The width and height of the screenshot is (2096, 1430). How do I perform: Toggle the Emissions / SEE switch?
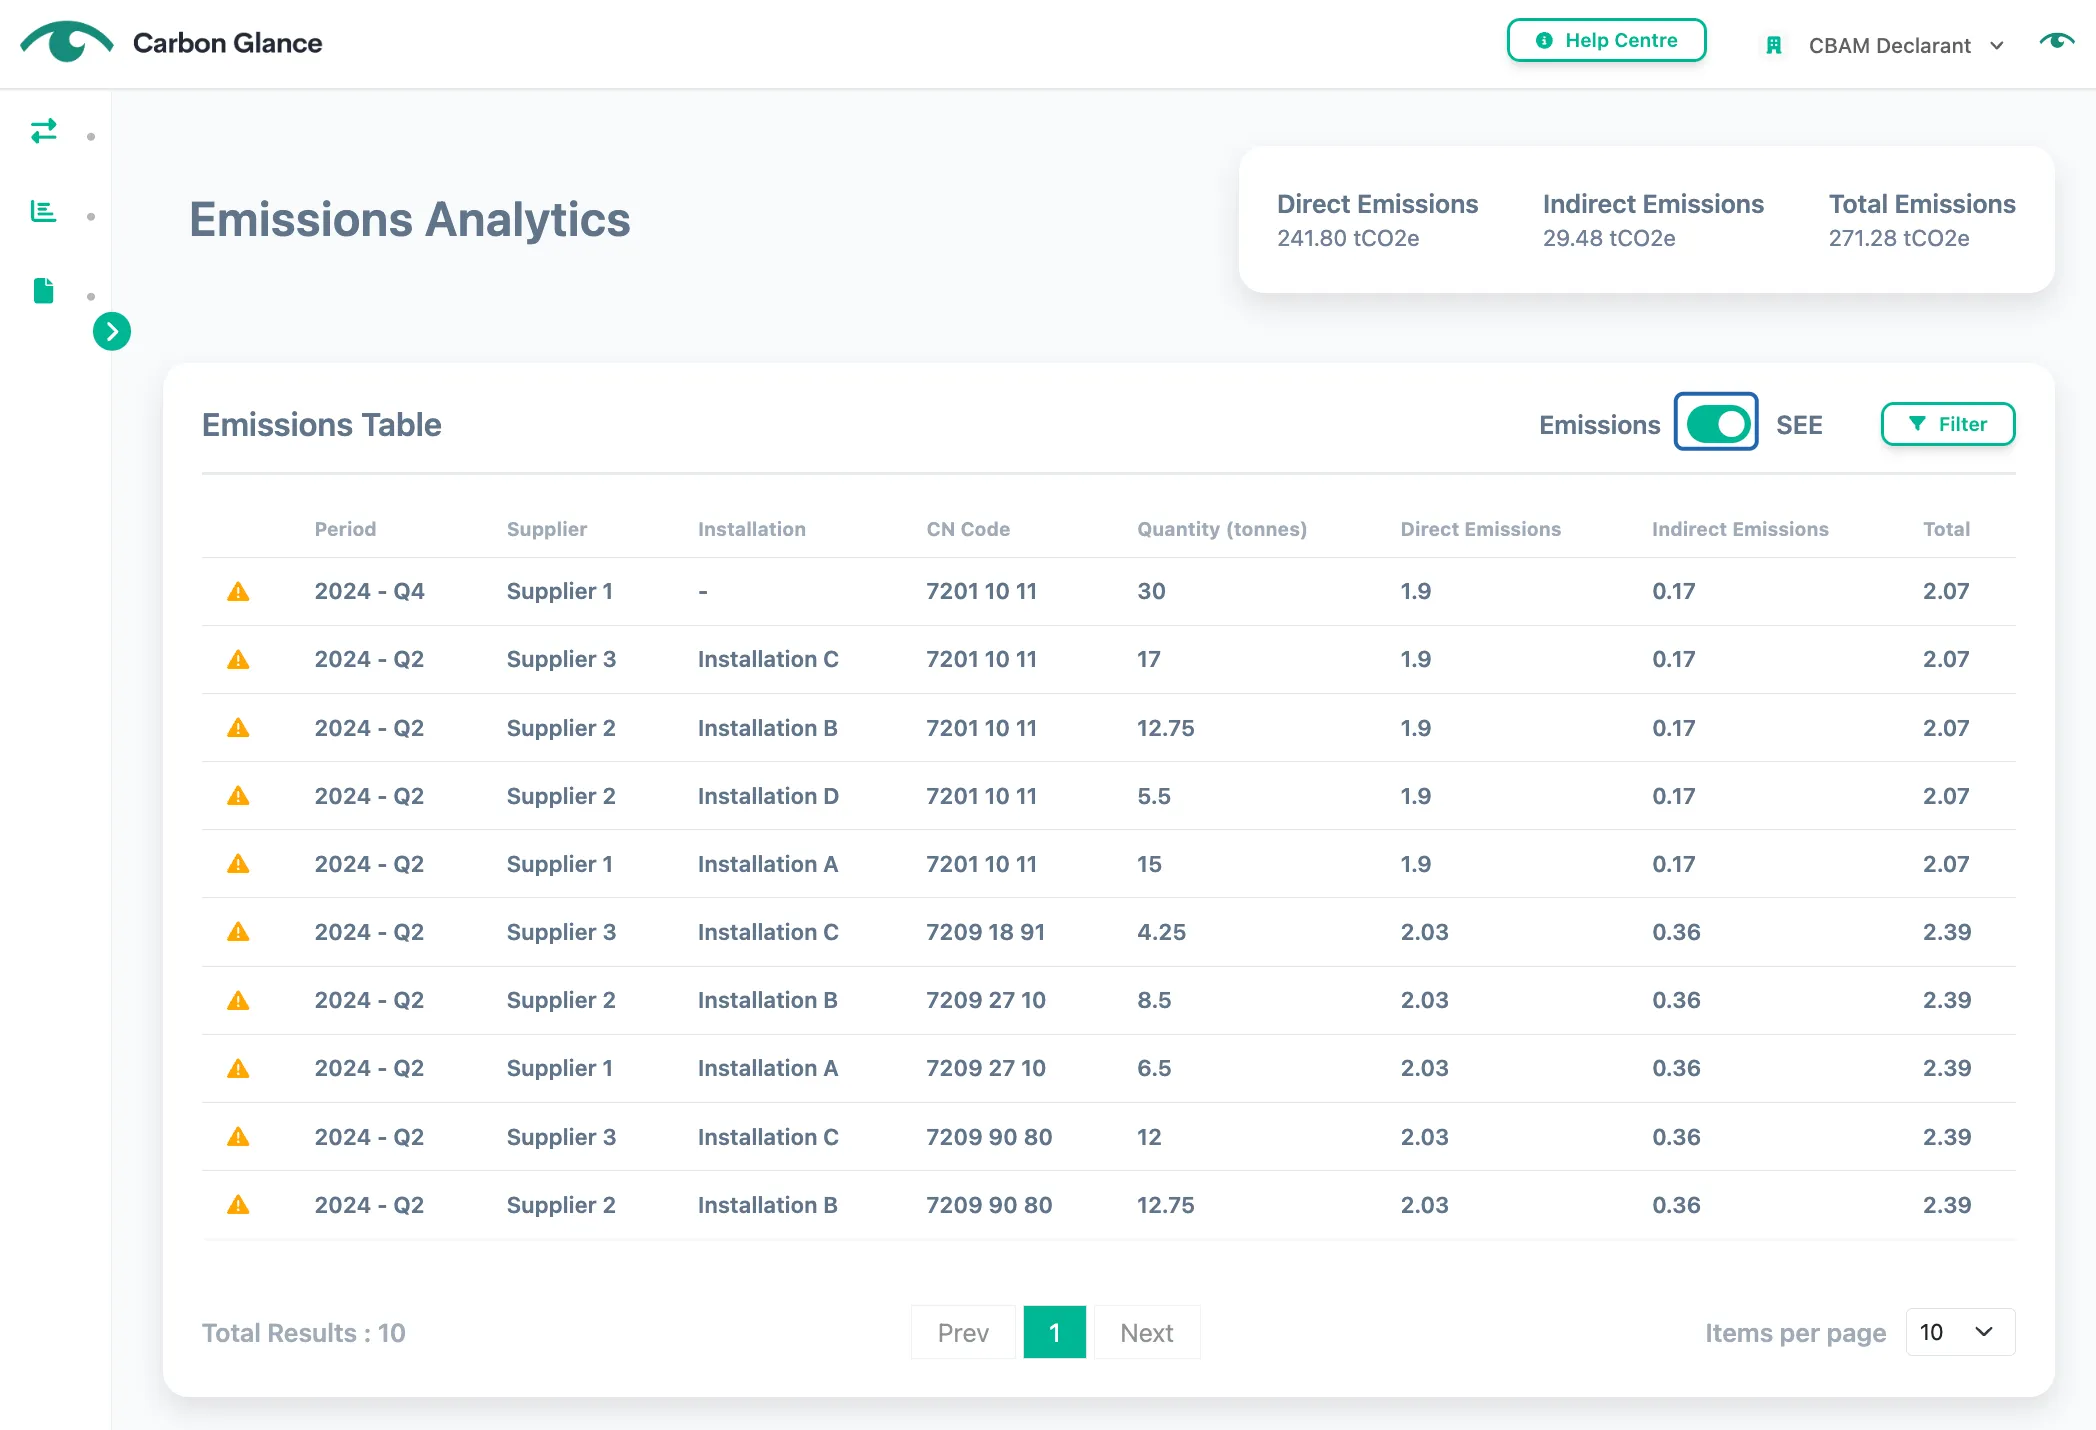click(x=1716, y=424)
